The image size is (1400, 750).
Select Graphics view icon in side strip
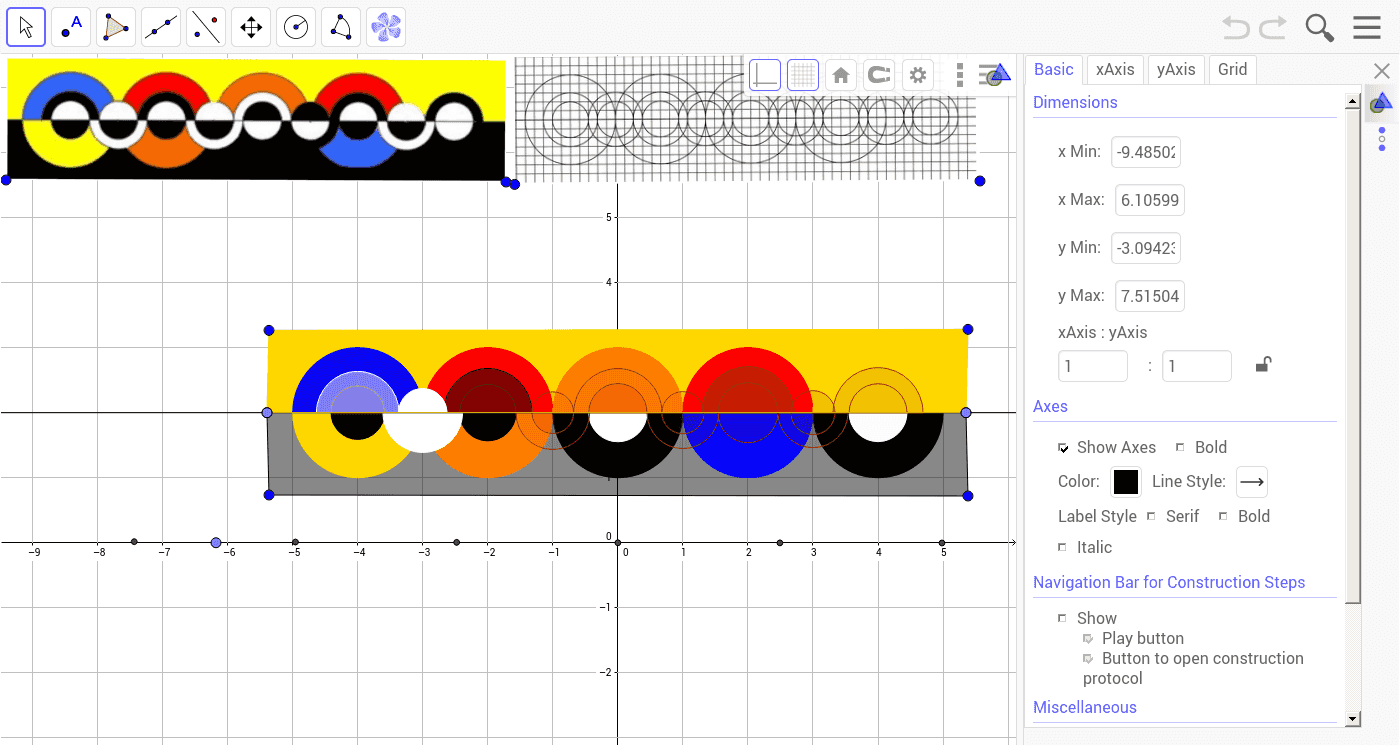pos(1382,103)
